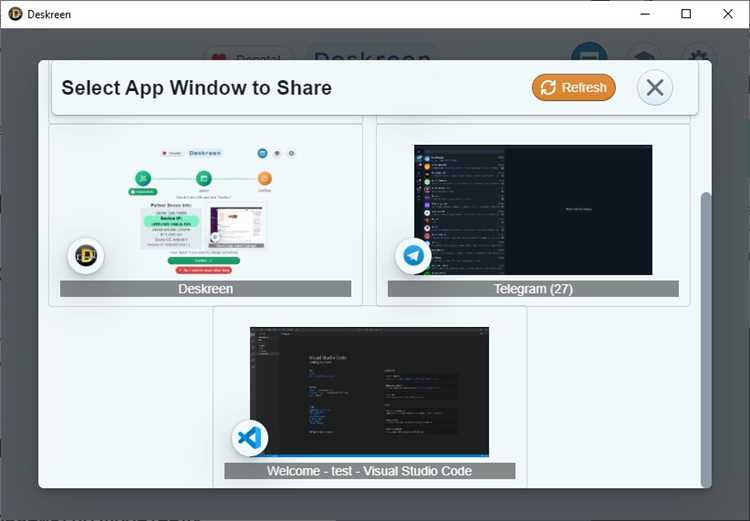Image resolution: width=750 pixels, height=521 pixels.
Task: Click the Select App Window to Share heading
Action: 197,88
